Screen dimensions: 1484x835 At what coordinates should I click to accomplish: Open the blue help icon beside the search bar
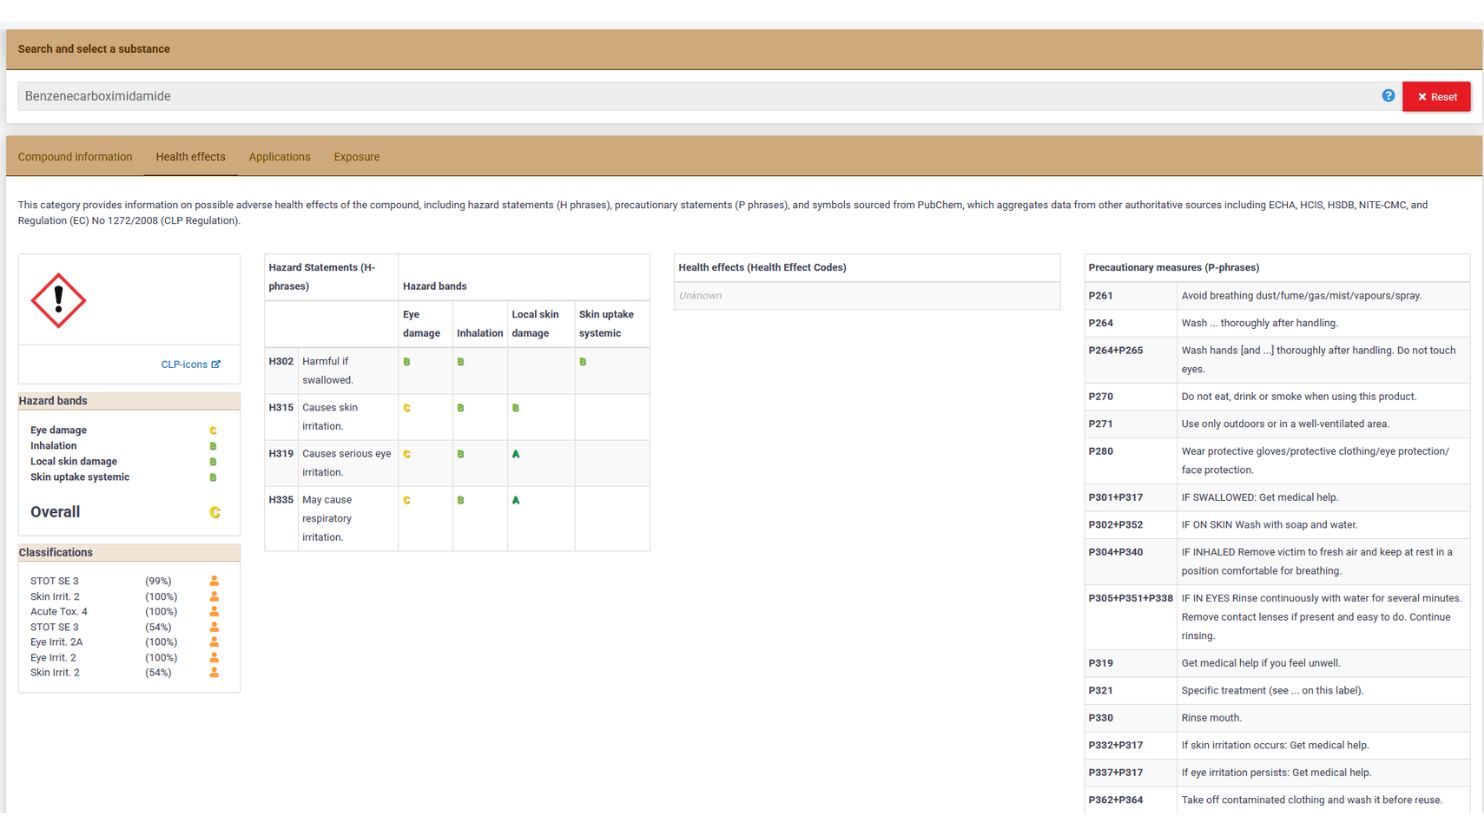pyautogui.click(x=1388, y=96)
